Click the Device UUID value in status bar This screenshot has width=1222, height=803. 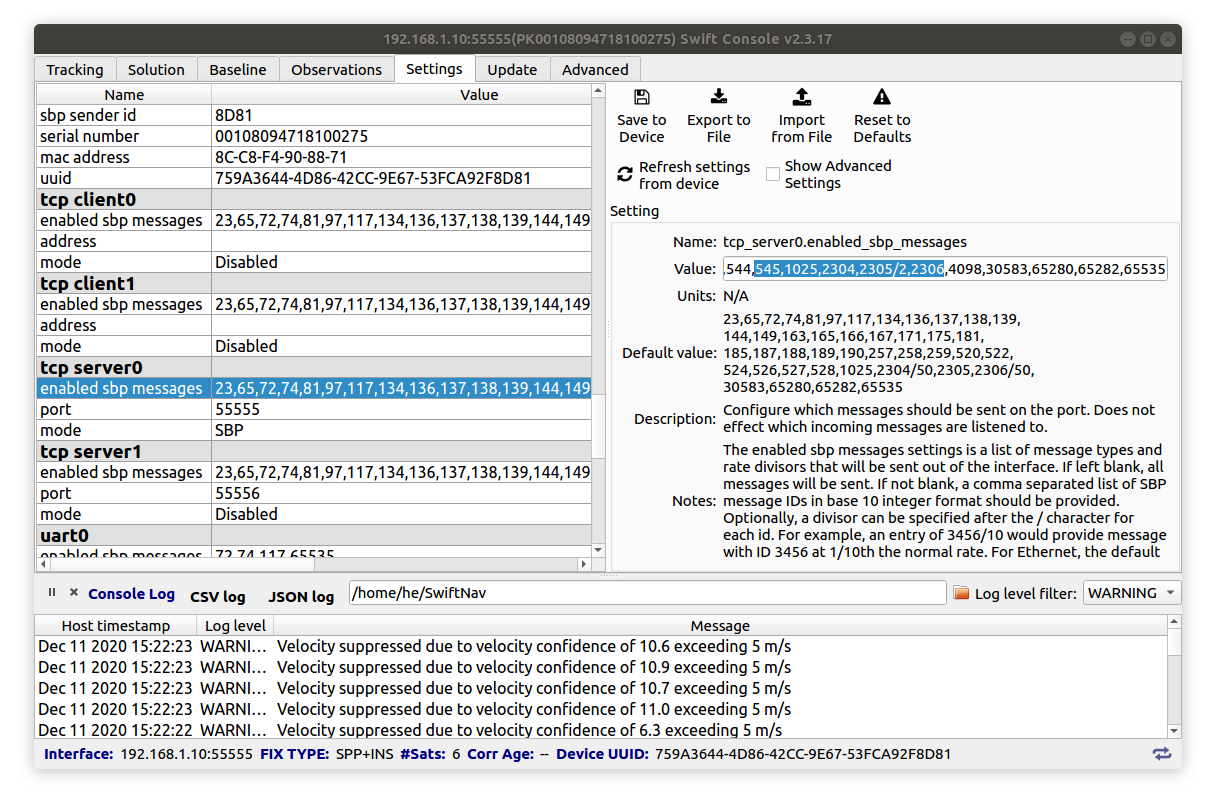803,754
